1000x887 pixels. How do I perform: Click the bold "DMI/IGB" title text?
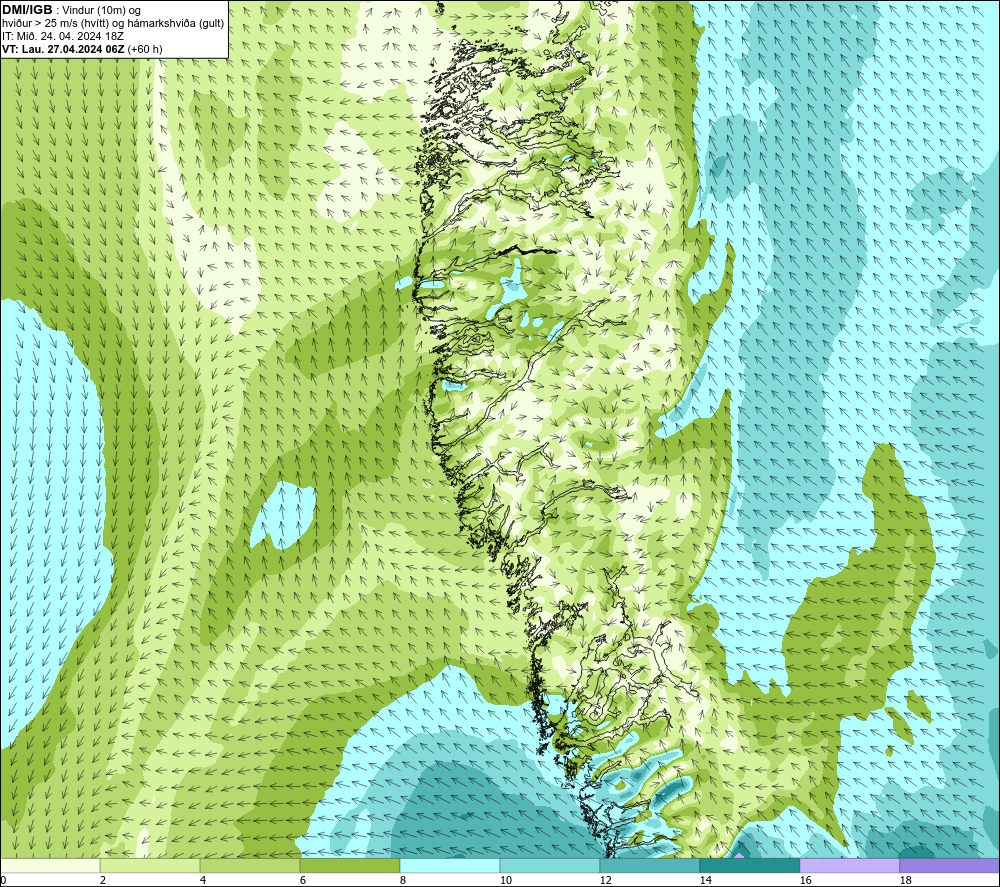tap(27, 10)
